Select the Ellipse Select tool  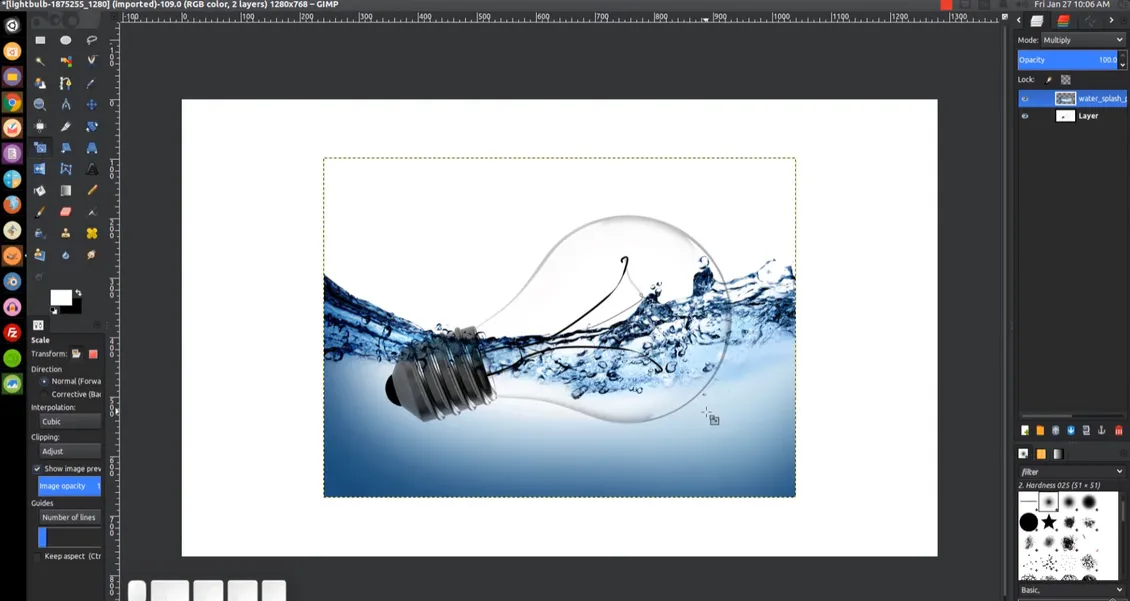[x=66, y=40]
